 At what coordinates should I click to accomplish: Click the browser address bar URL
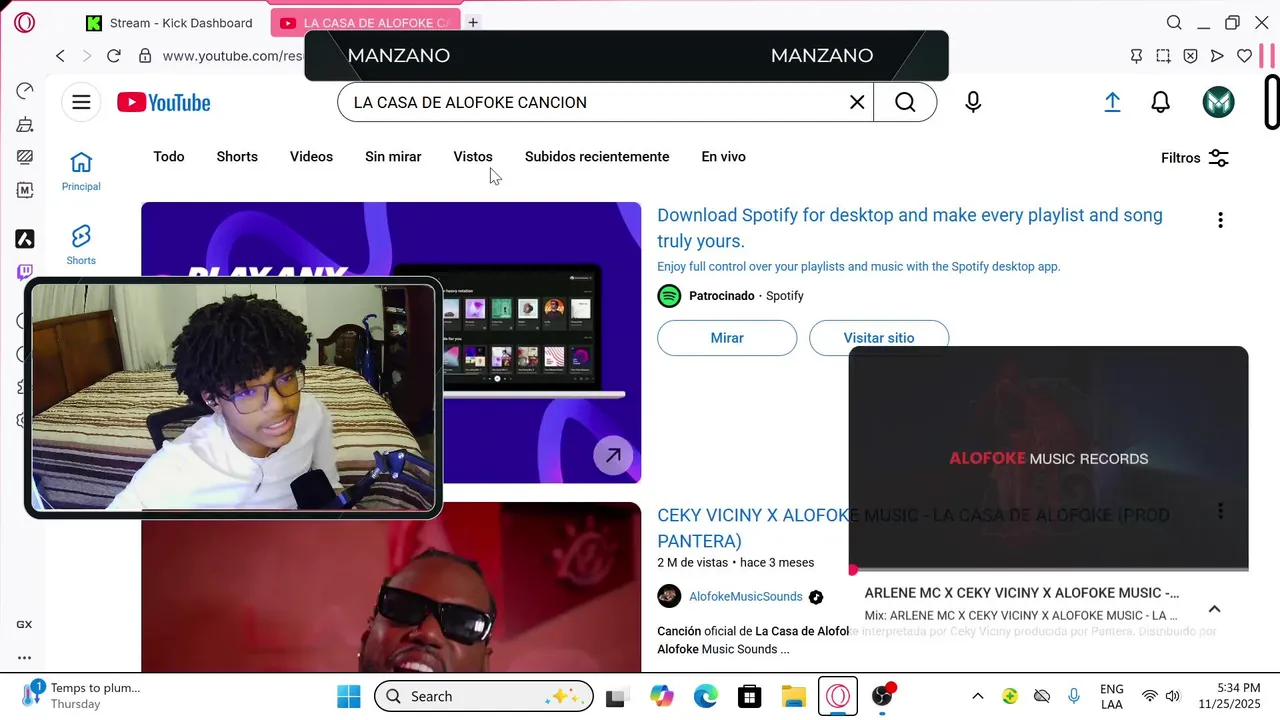tap(232, 56)
